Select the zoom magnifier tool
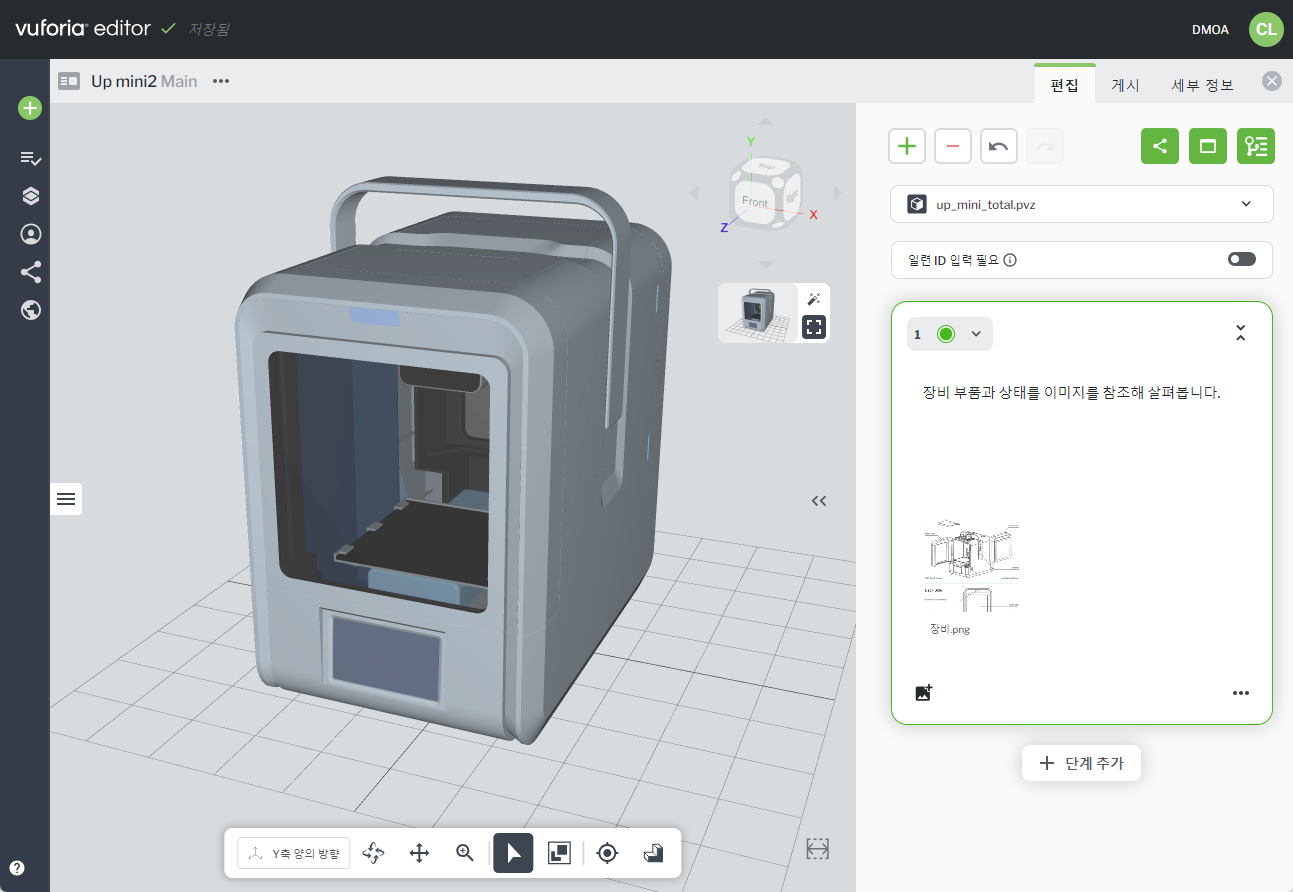 [x=465, y=853]
